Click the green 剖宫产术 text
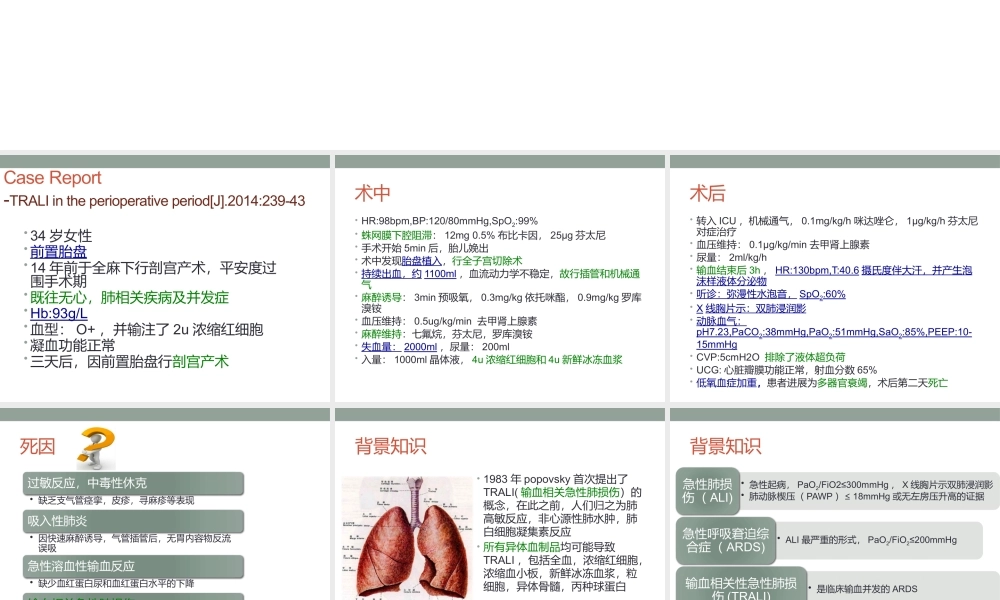Screen dimensions: 1000x600 tap(200, 361)
